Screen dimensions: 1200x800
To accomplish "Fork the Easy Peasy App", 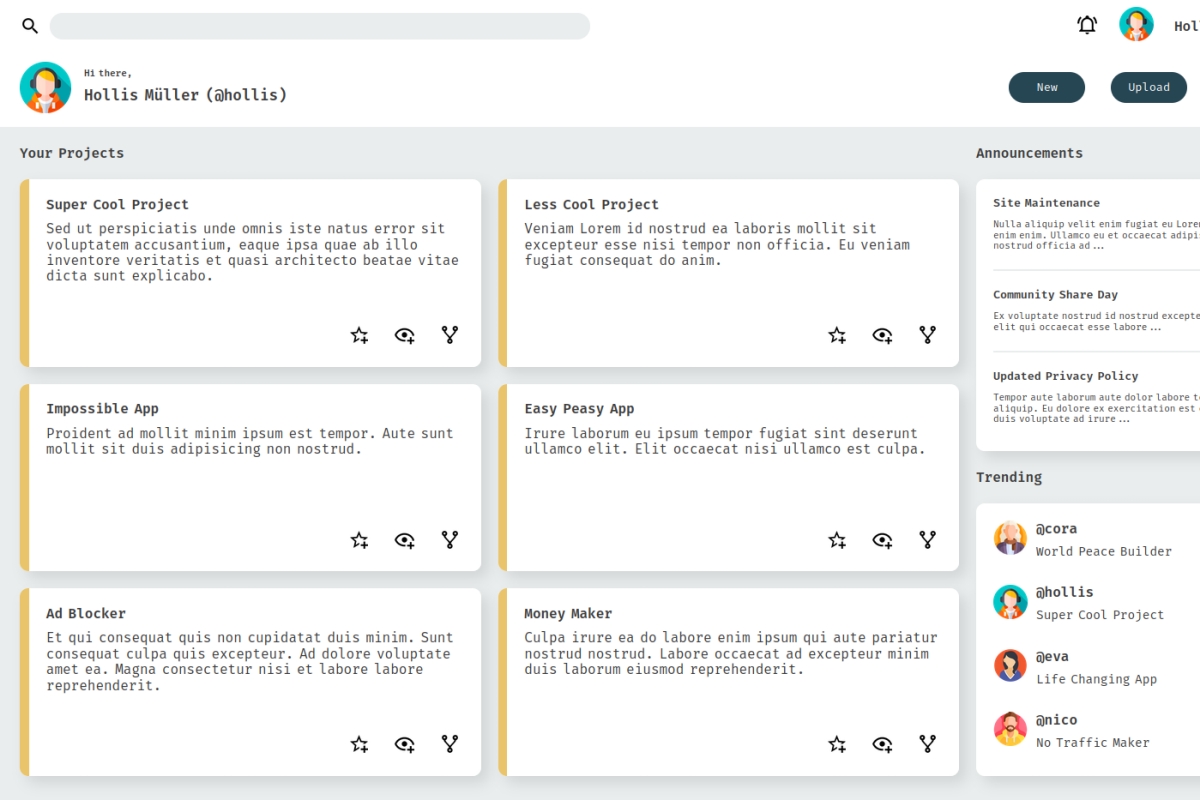I will point(928,540).
